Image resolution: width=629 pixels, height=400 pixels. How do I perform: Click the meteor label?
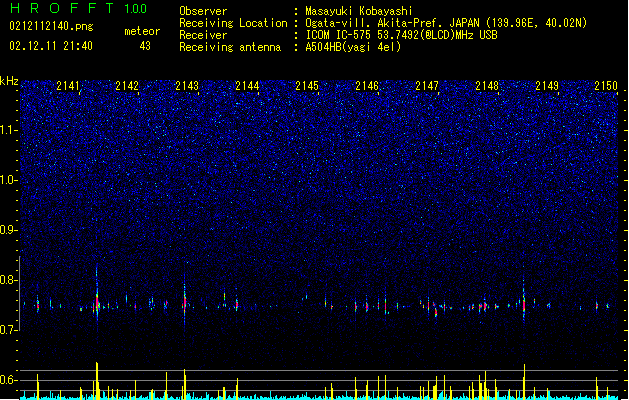tap(142, 31)
